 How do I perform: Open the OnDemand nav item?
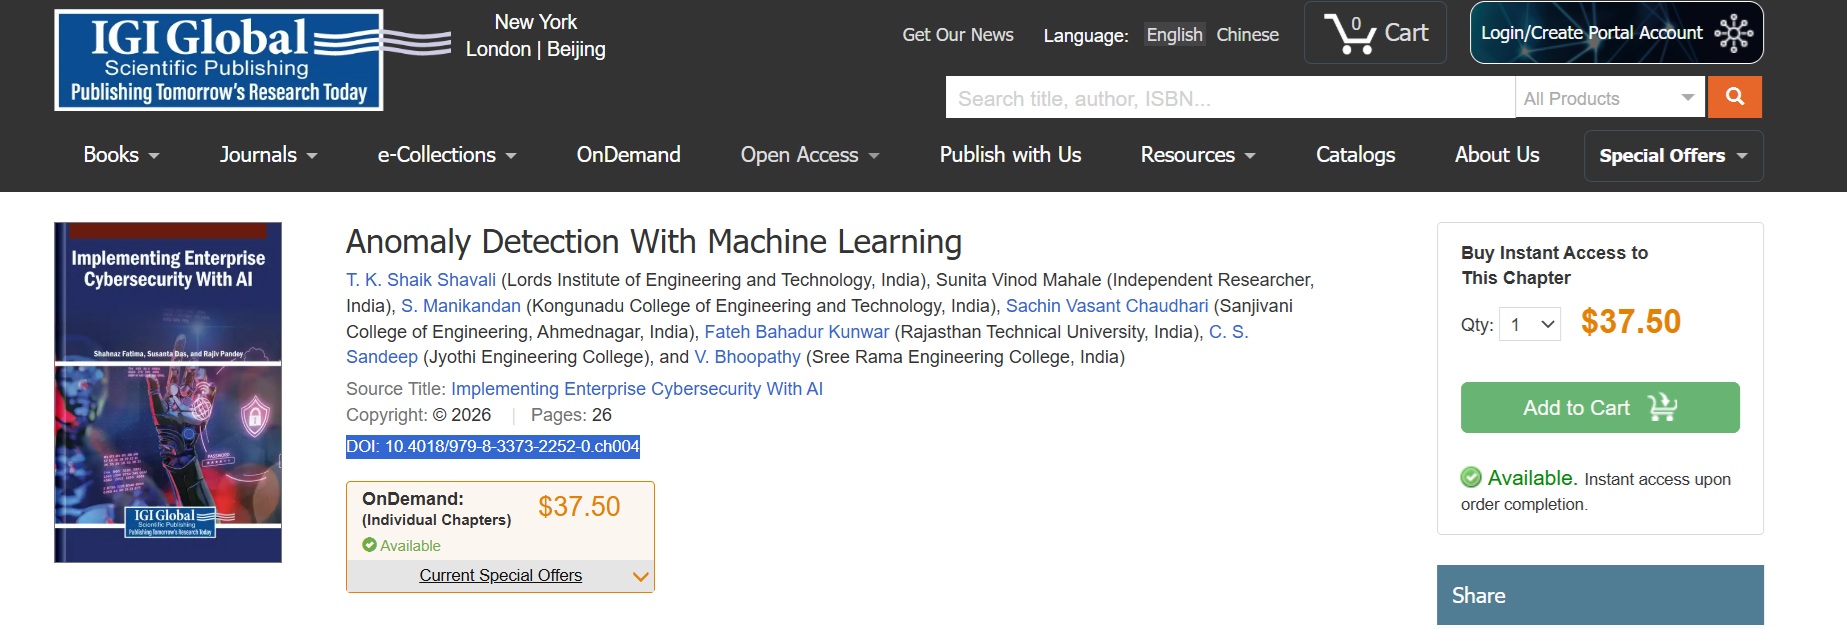(628, 155)
